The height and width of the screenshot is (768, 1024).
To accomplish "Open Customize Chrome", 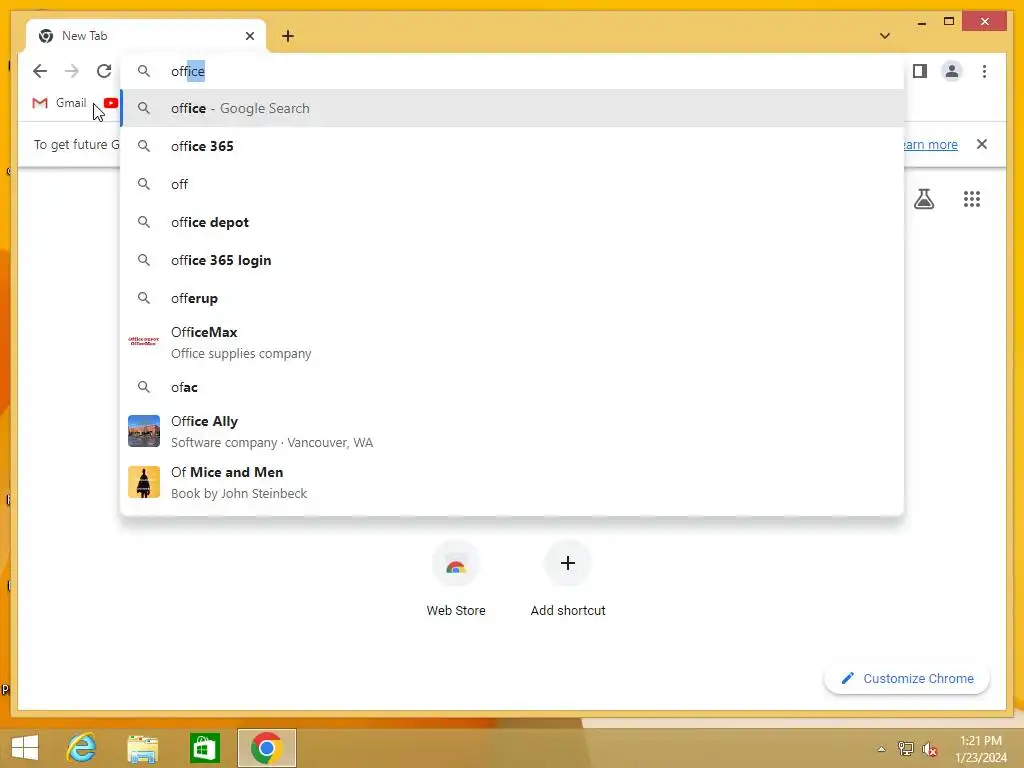I will pos(907,679).
